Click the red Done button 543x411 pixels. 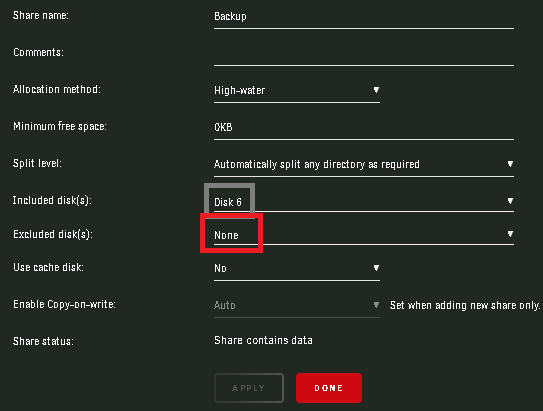point(329,388)
